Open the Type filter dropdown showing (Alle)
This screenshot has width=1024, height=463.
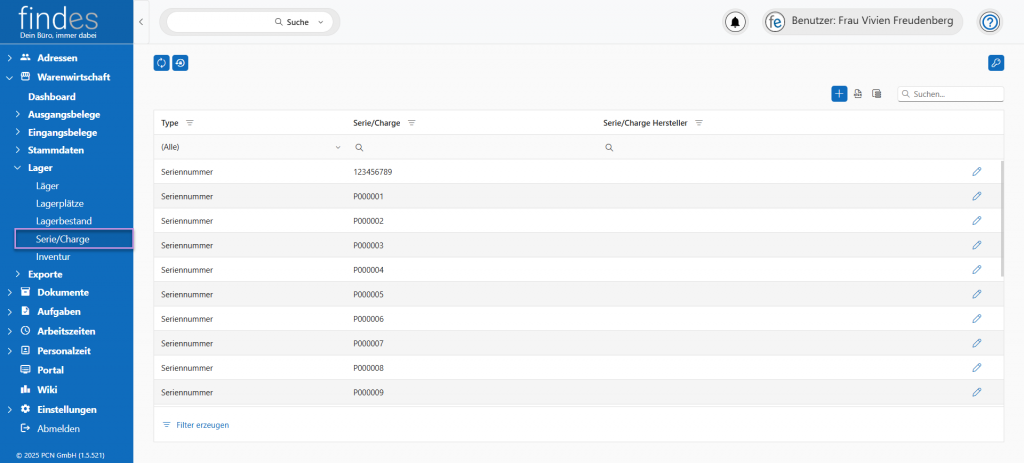(x=251, y=147)
